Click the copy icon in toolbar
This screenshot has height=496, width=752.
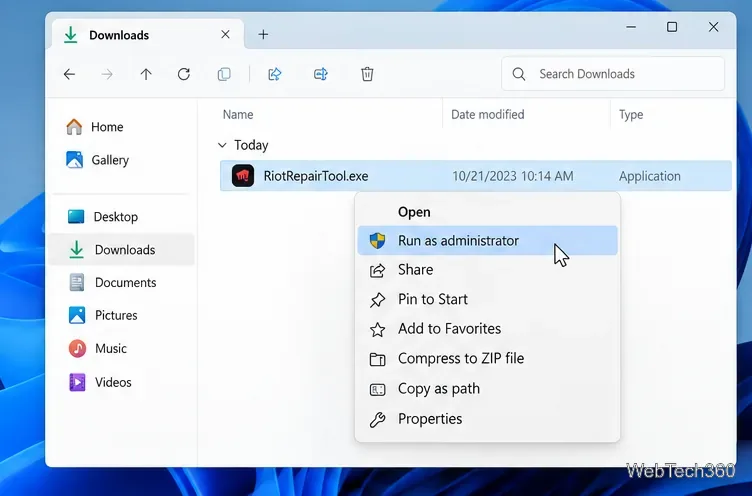(224, 74)
